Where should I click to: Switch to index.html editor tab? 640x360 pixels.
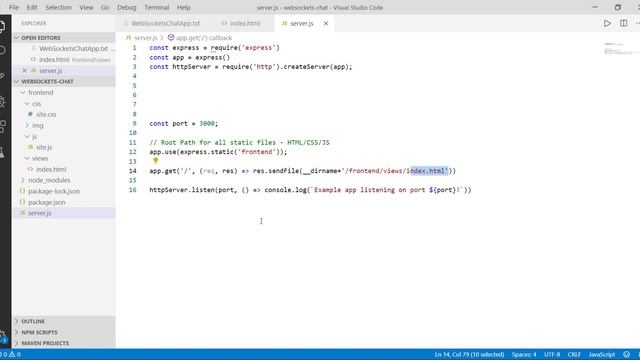click(x=245, y=23)
